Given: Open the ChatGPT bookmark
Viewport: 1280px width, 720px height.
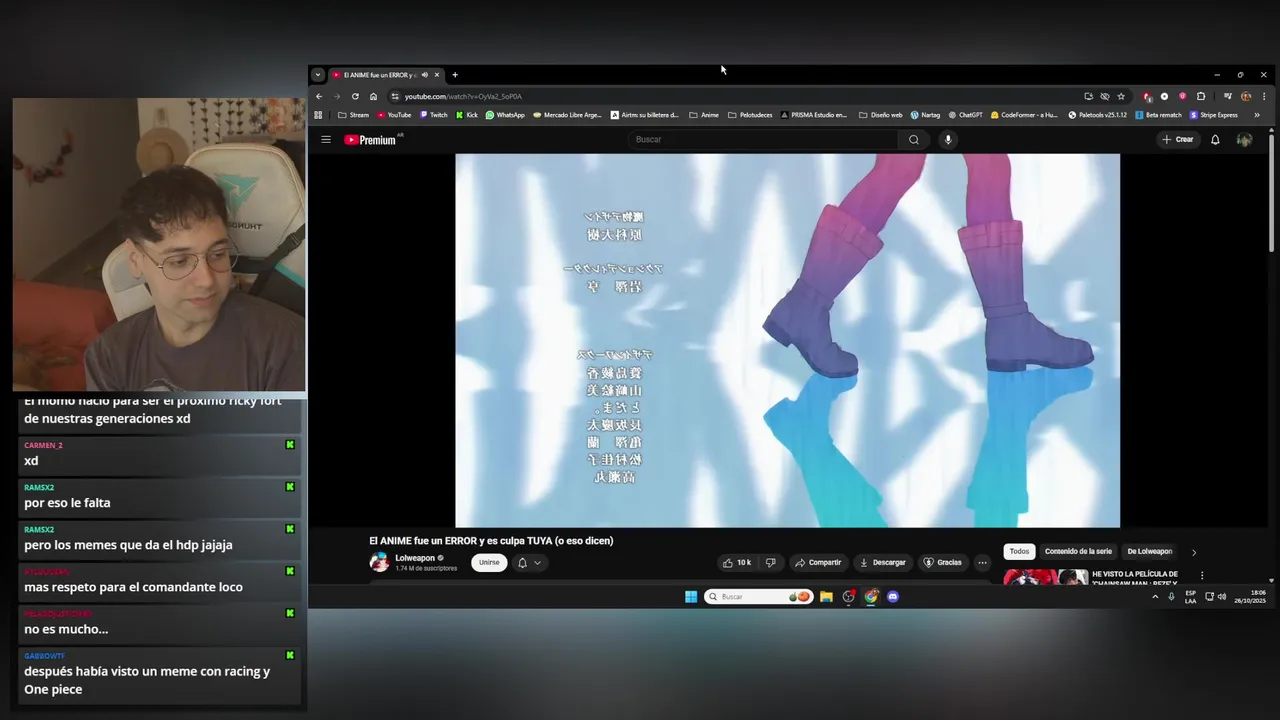Looking at the screenshot, I should point(966,115).
